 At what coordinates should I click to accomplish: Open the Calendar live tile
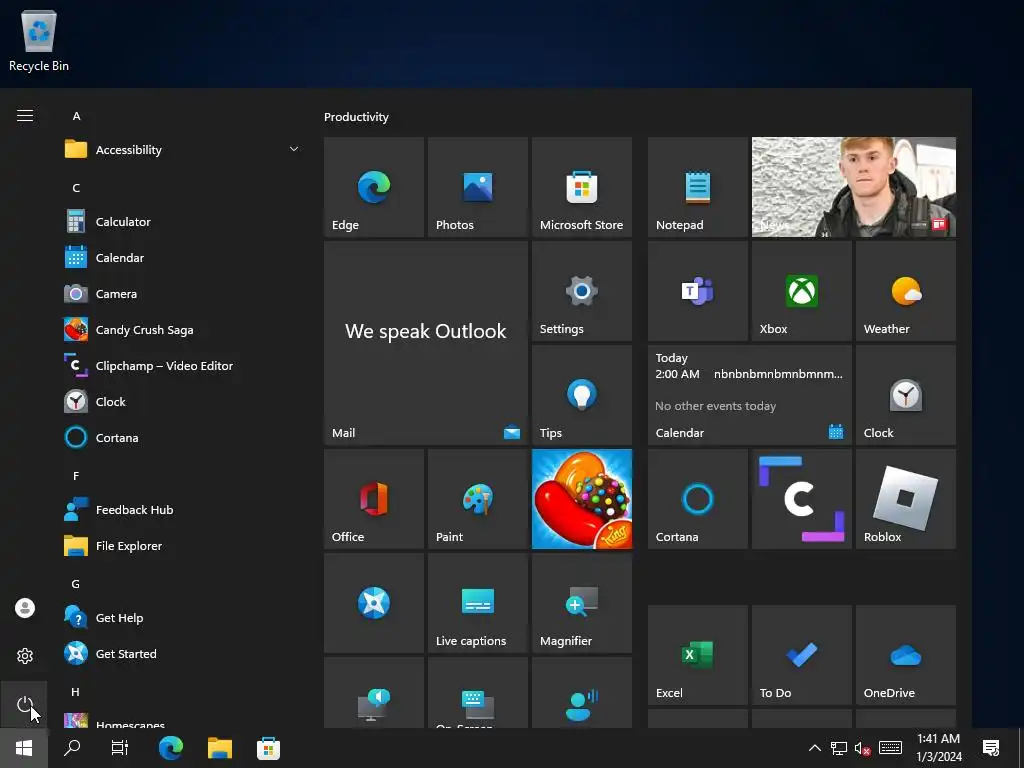tap(750, 395)
